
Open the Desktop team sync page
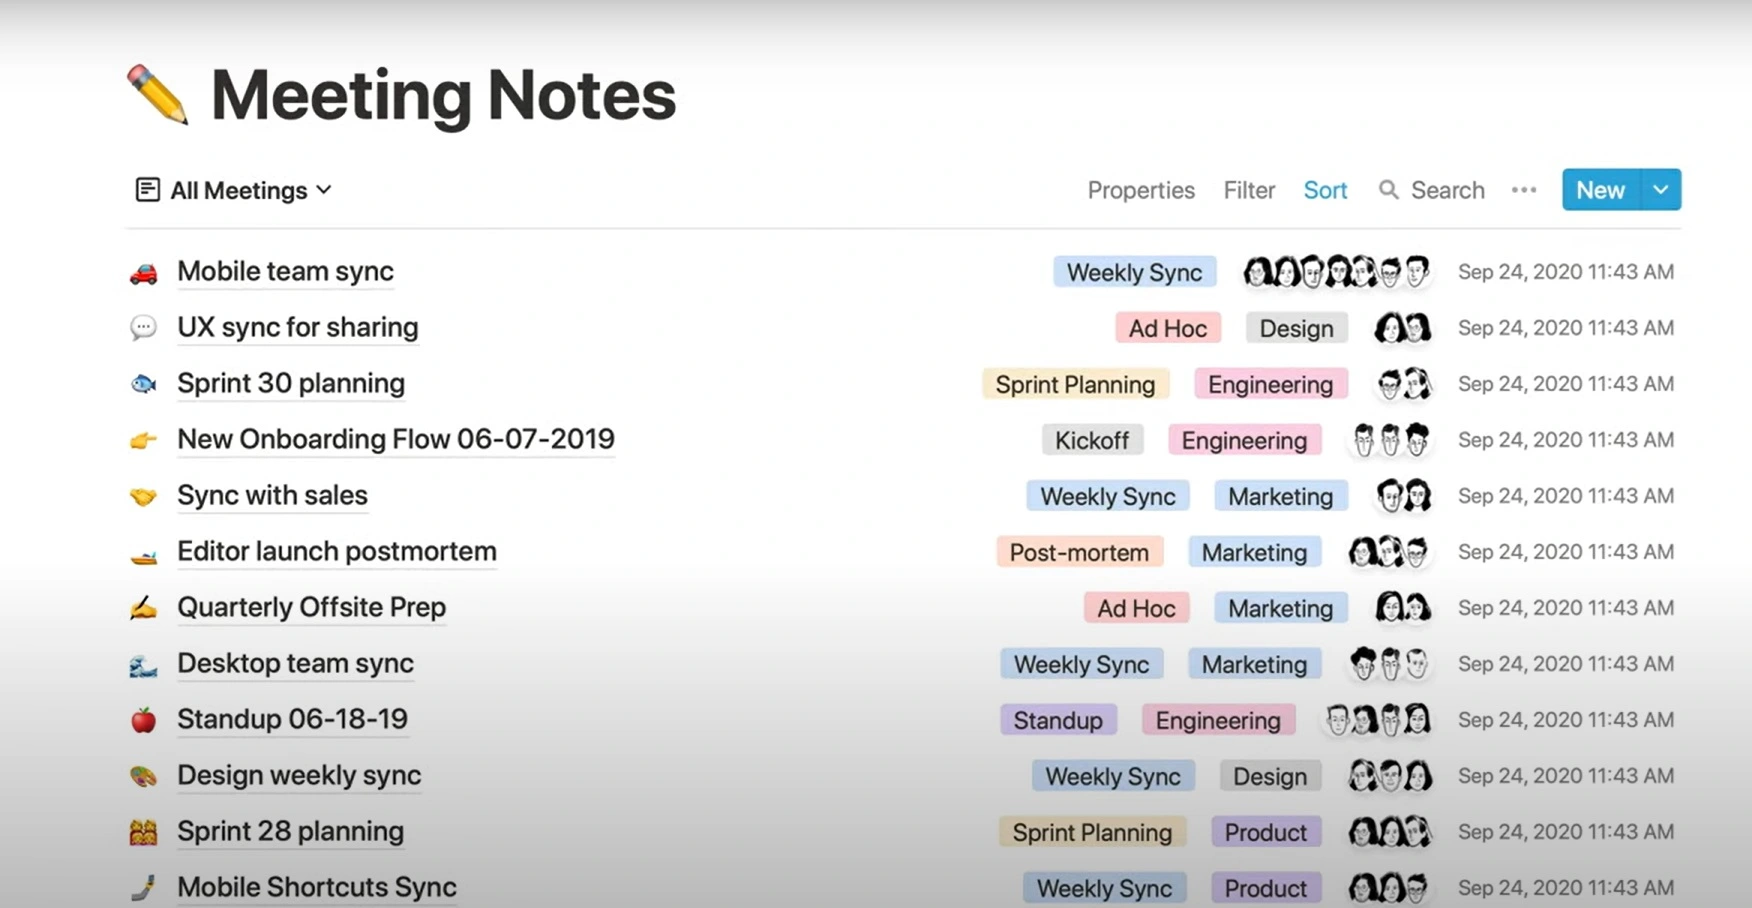click(295, 663)
